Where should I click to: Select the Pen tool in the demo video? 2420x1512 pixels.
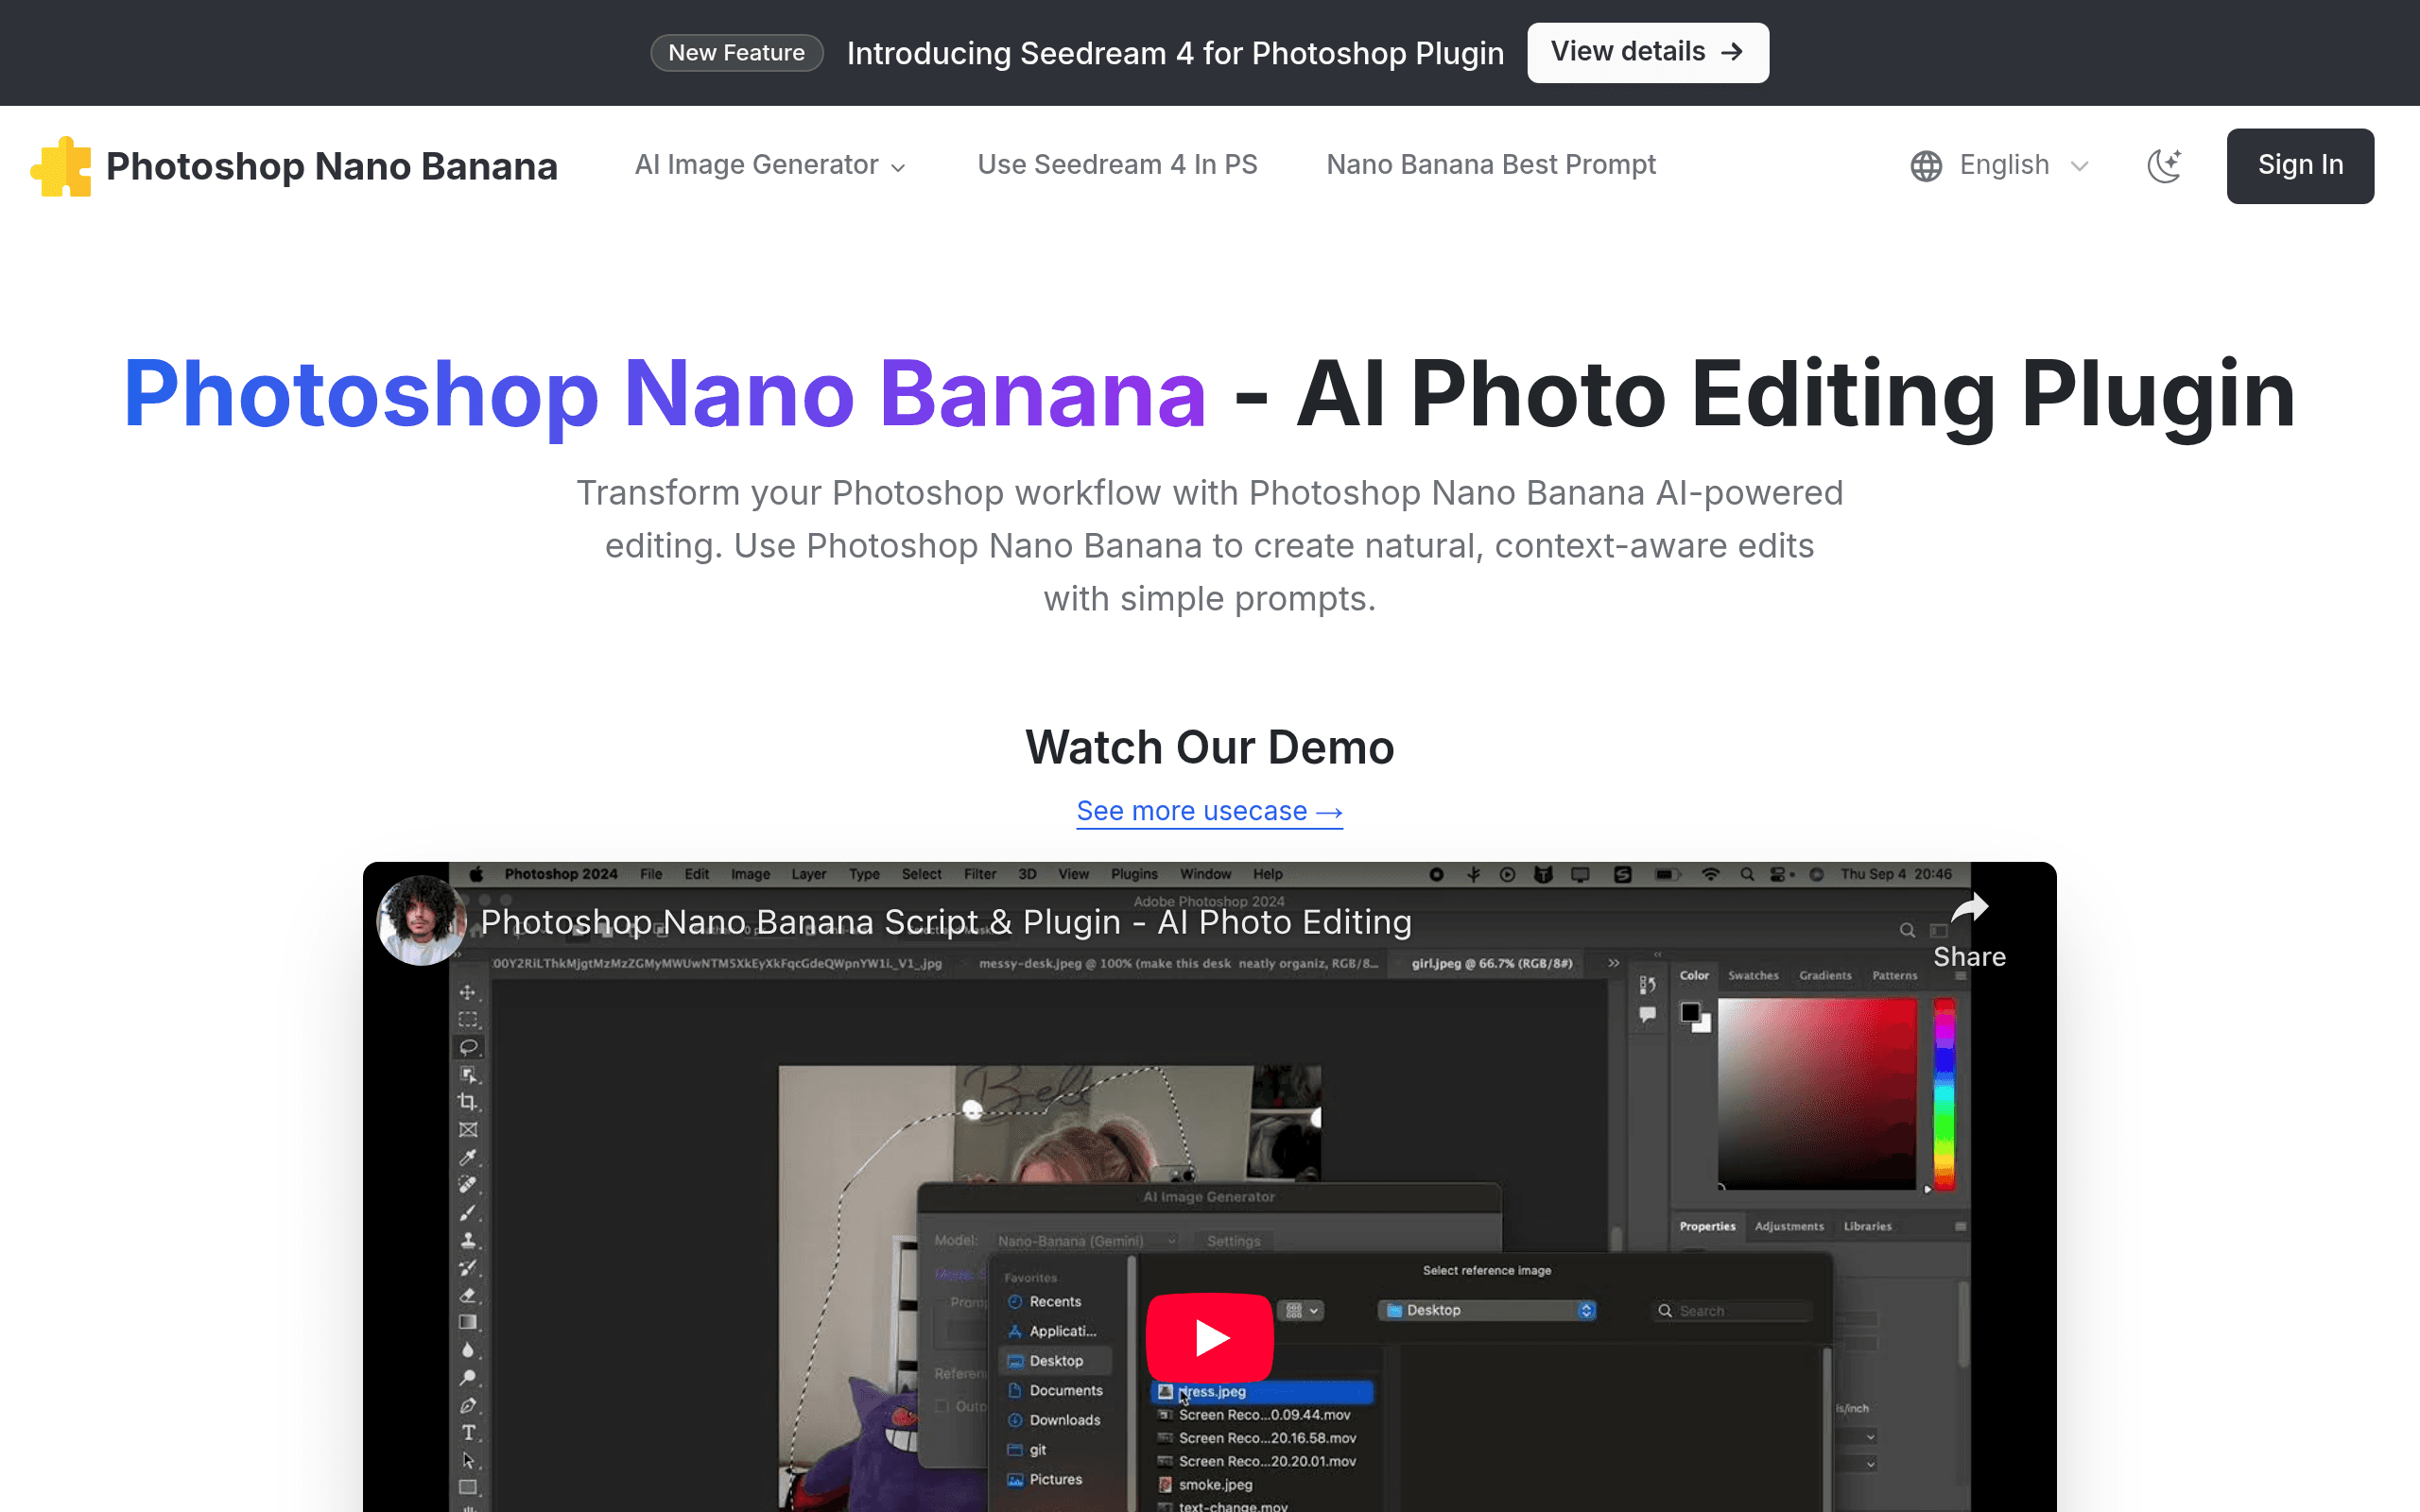467,1405
